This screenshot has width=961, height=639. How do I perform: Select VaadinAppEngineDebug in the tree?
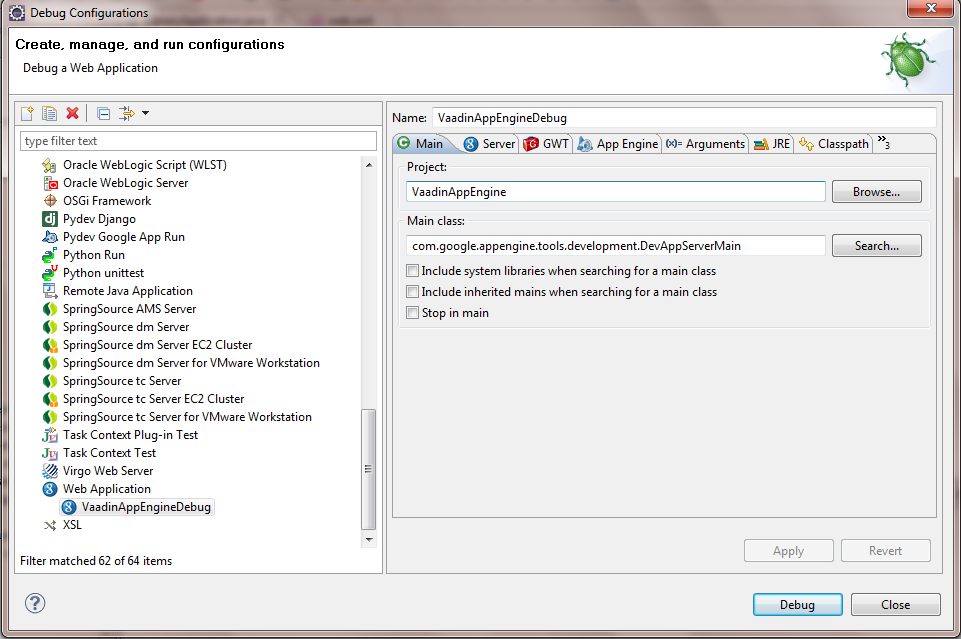145,507
